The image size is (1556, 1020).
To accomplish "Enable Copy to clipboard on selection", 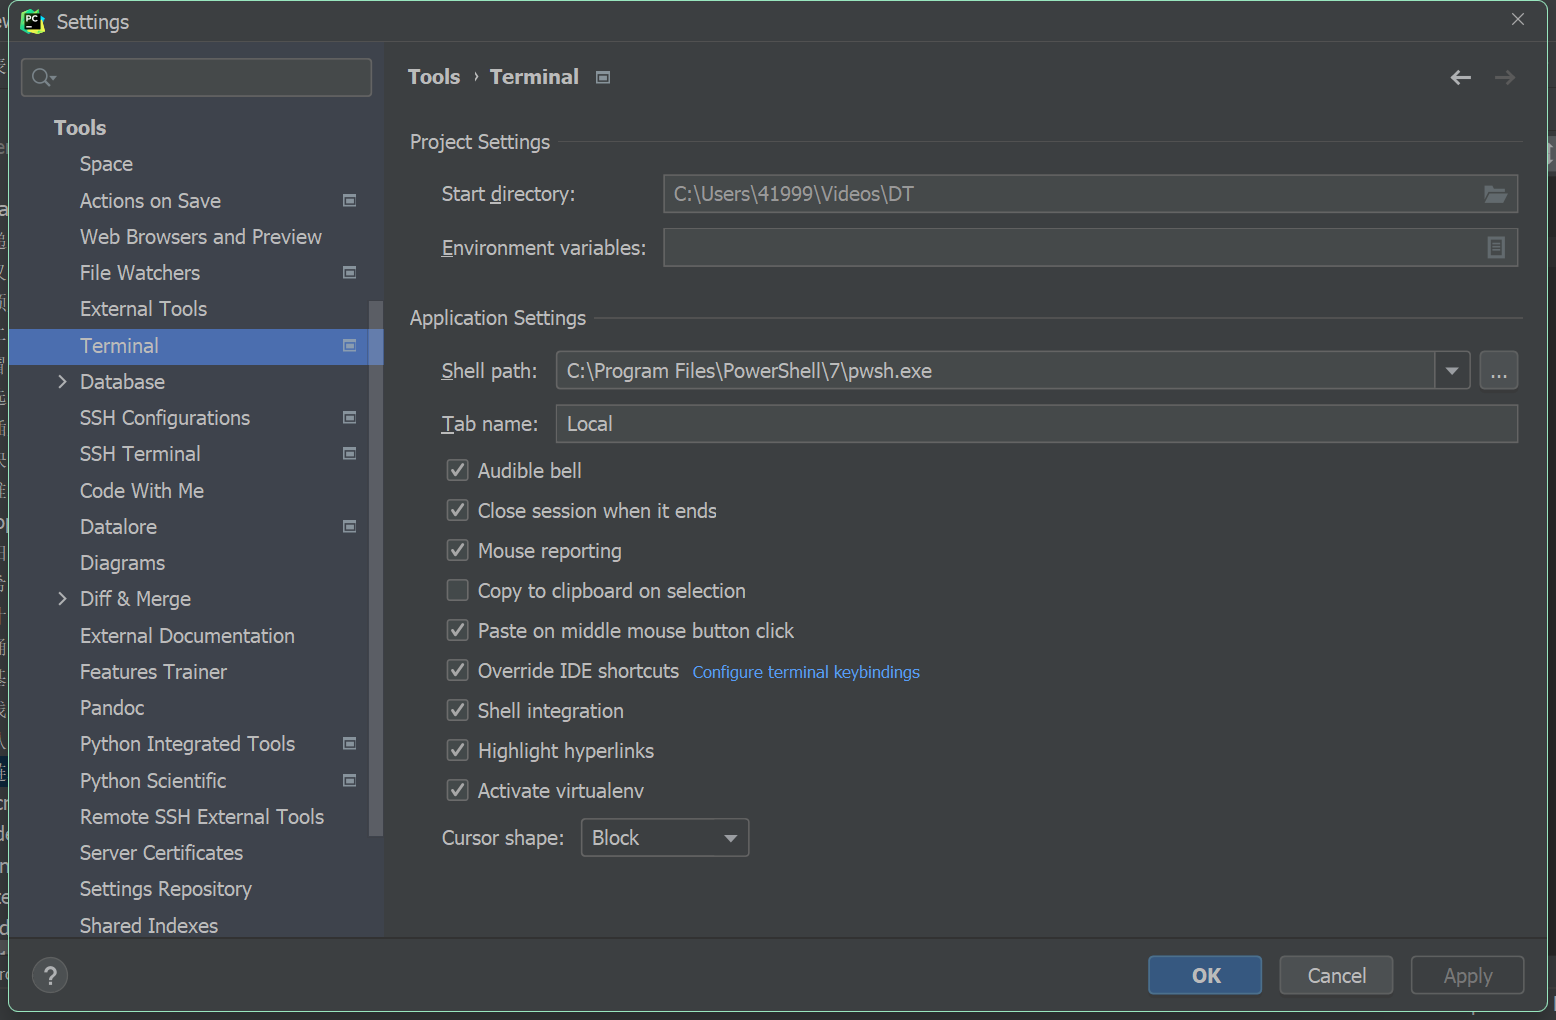I will (x=458, y=591).
